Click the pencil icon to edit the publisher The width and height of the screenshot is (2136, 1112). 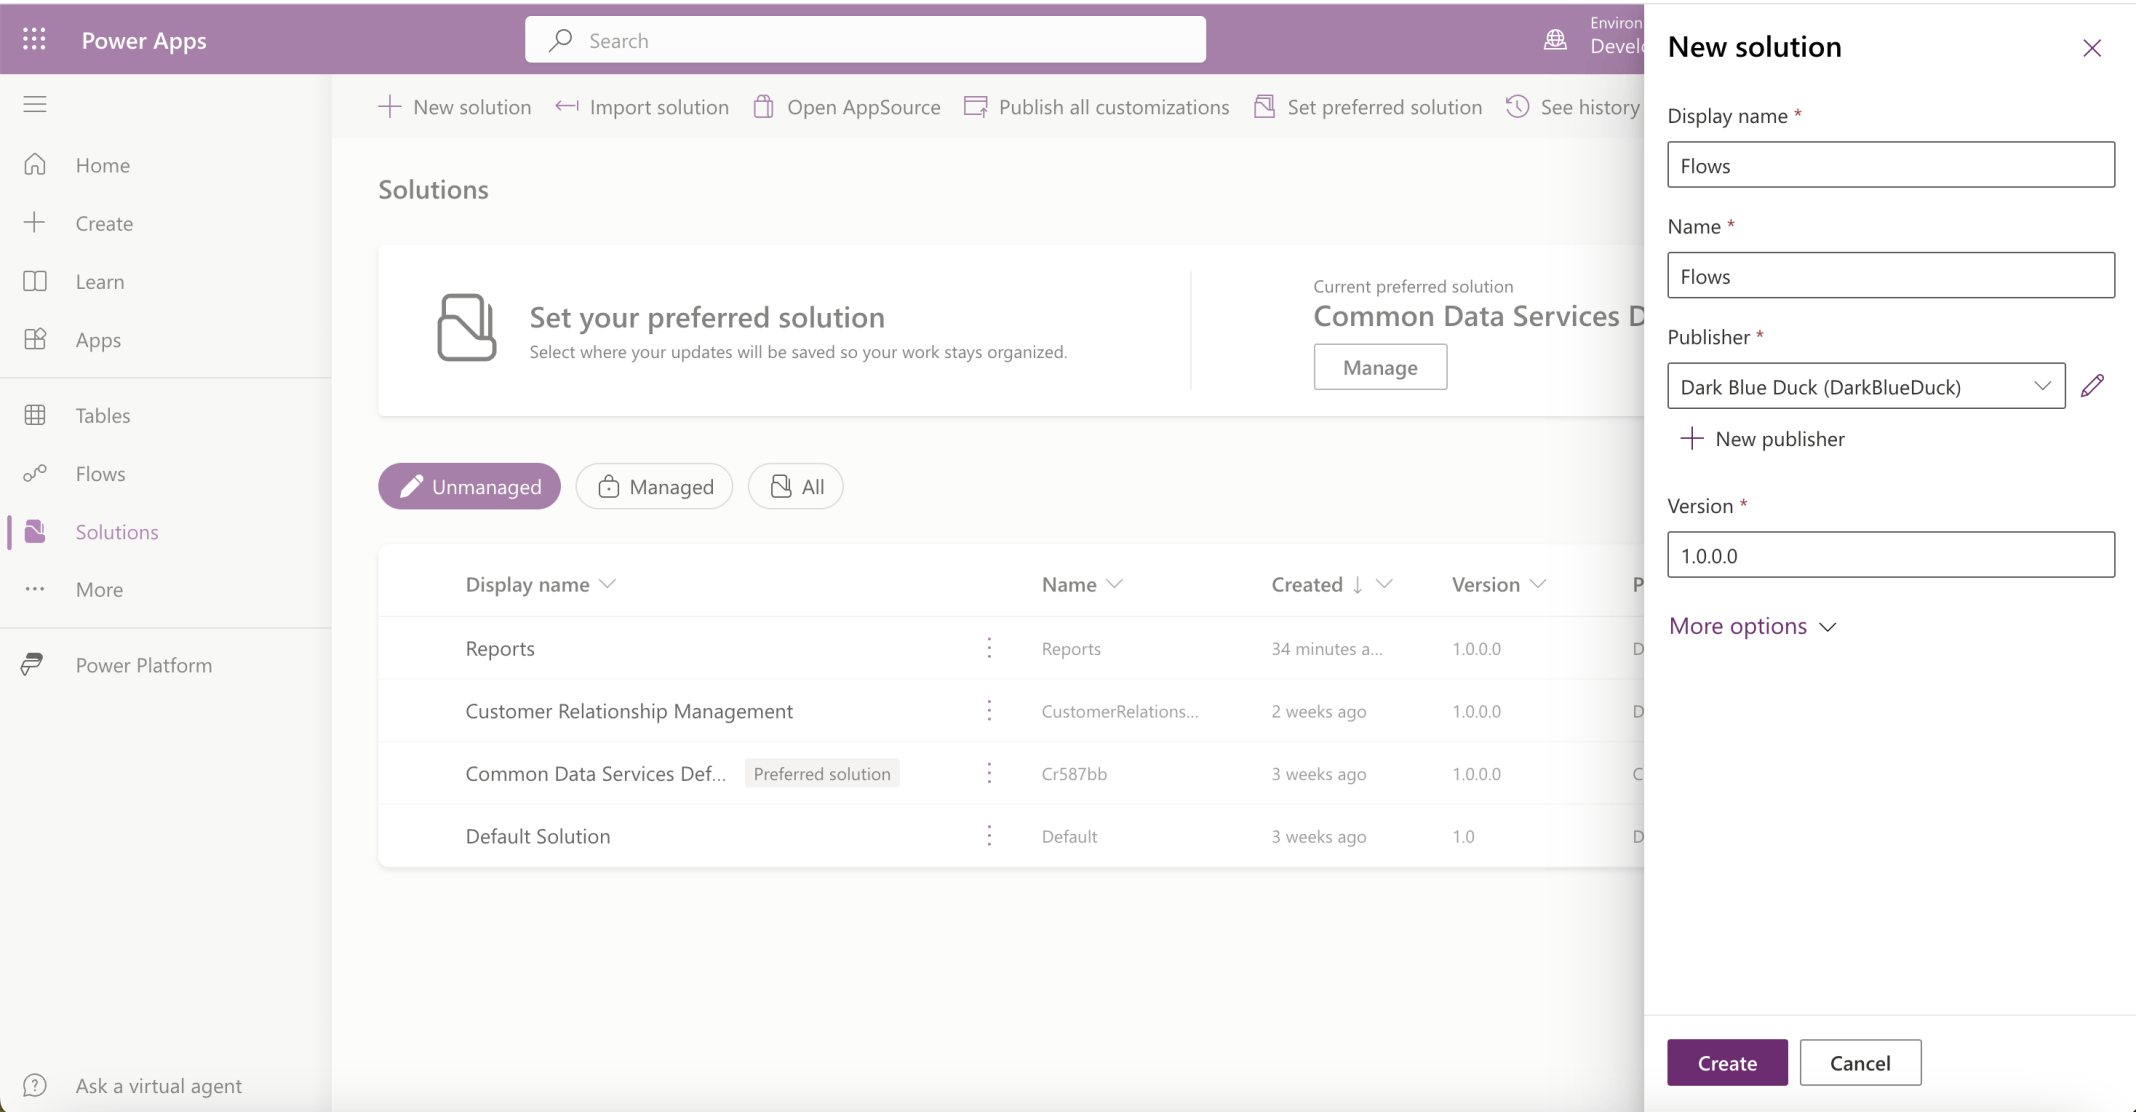2092,386
